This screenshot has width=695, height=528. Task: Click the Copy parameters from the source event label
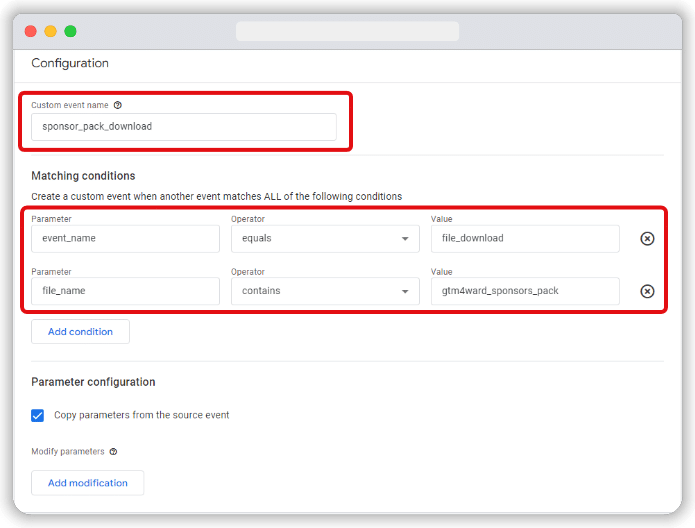tap(142, 415)
